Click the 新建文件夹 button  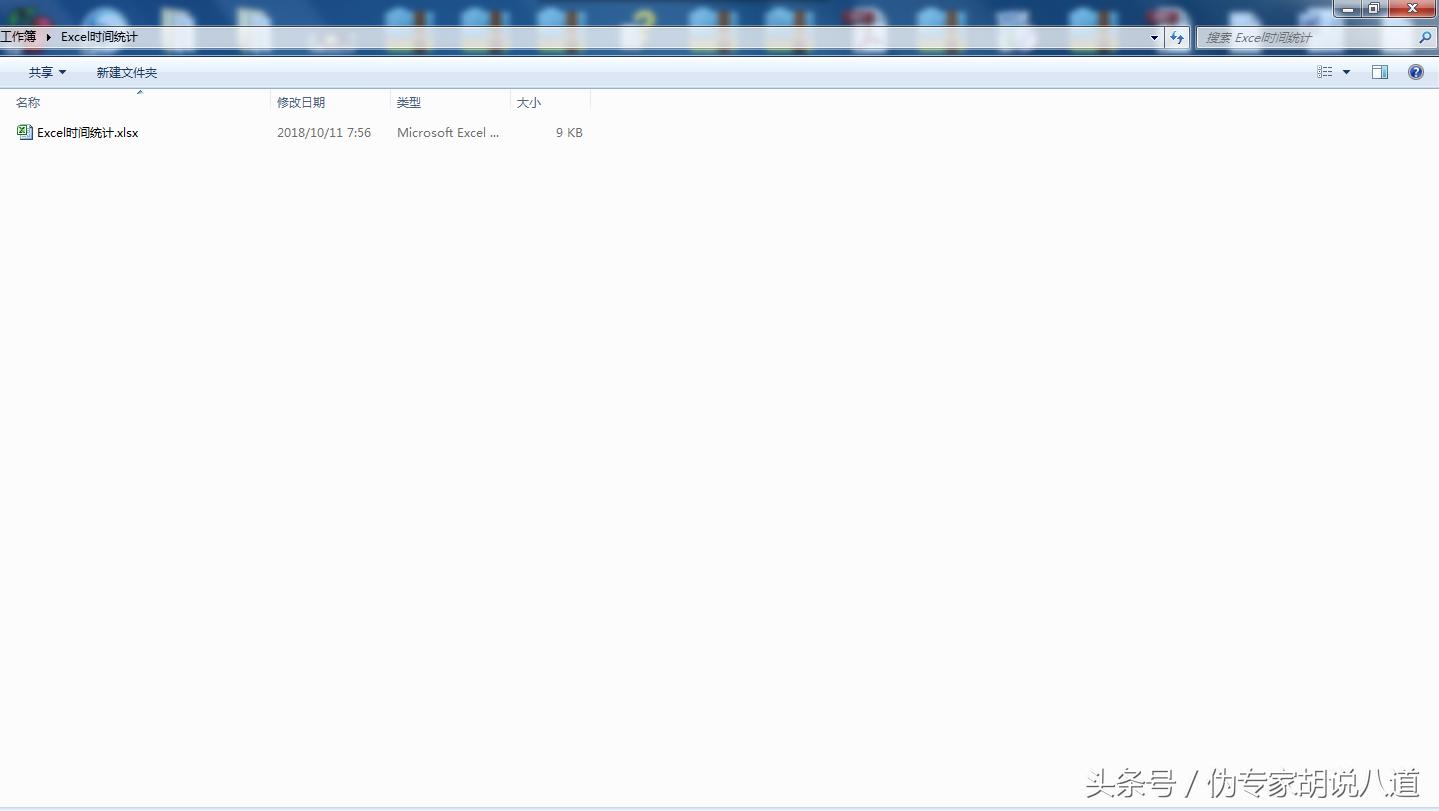point(126,72)
